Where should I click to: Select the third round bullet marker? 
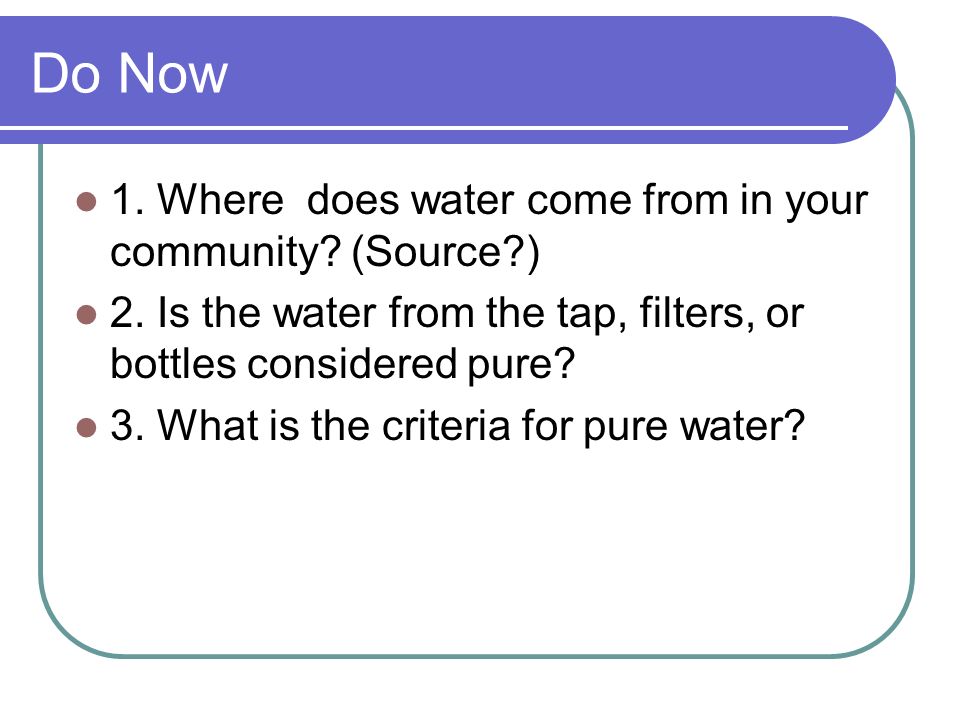click(87, 427)
